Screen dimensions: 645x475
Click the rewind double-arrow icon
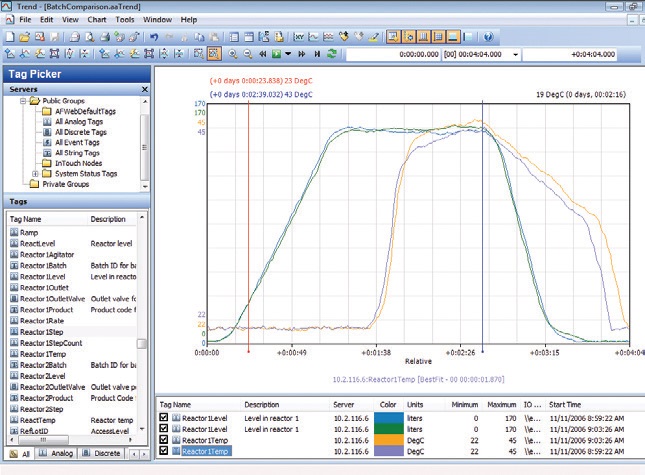pos(262,53)
